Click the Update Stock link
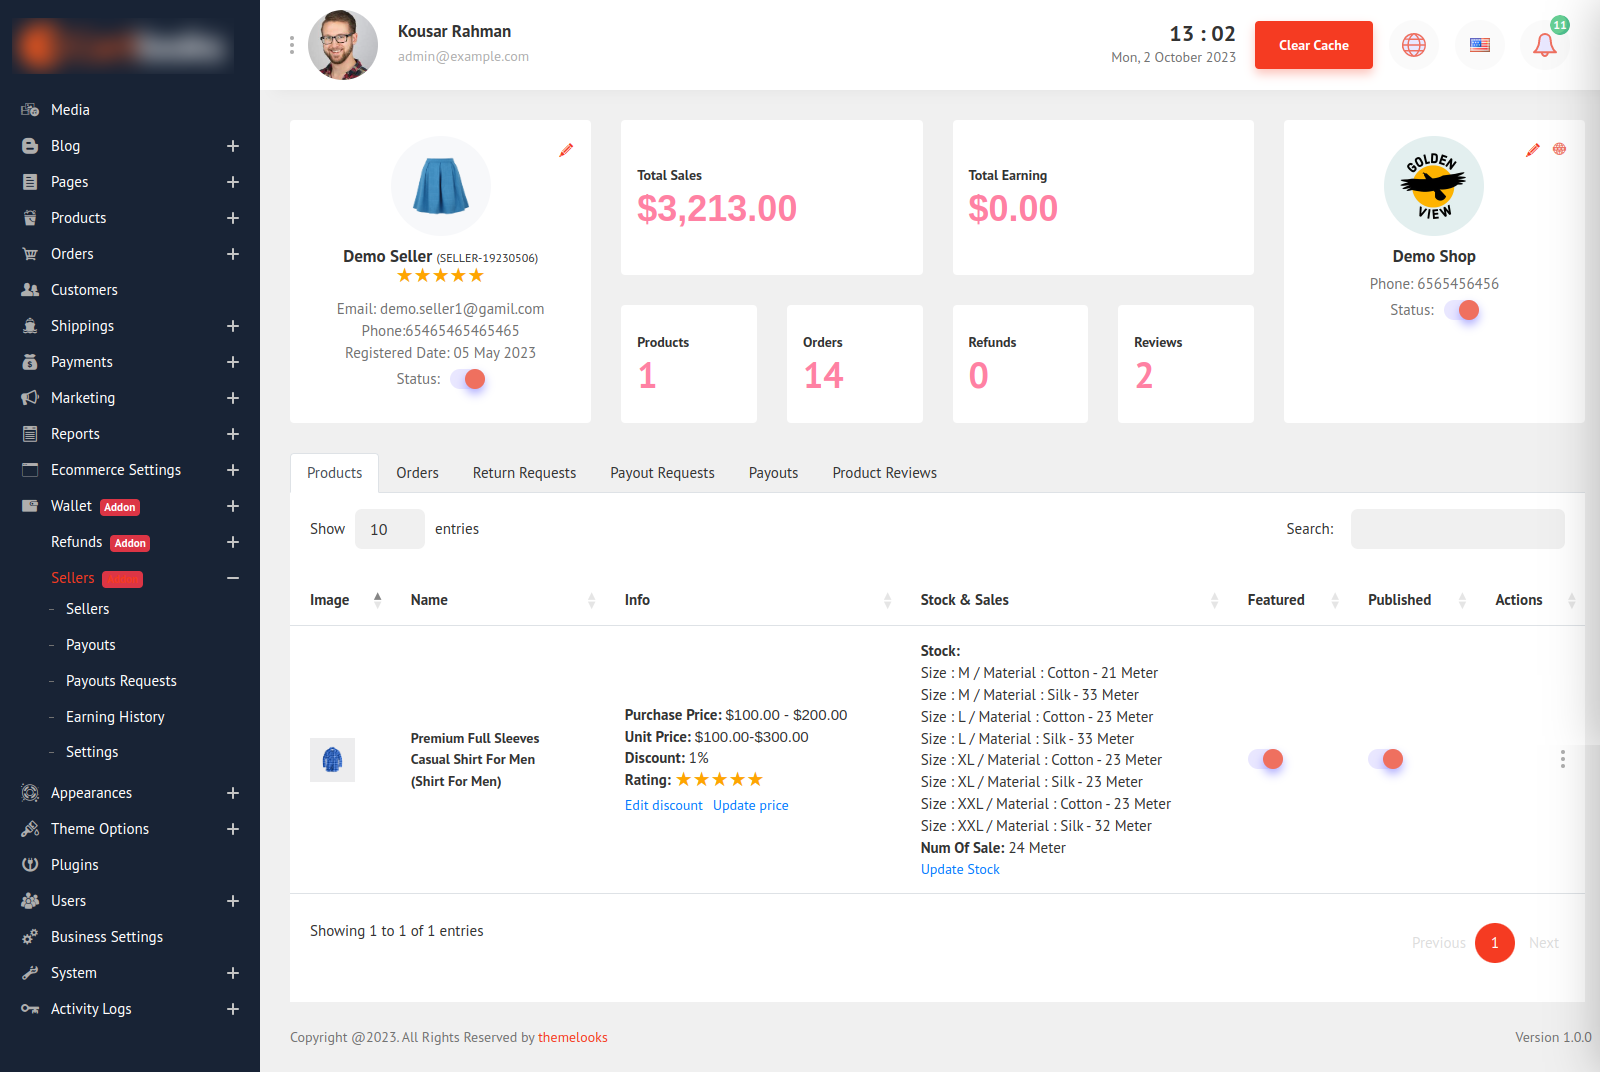This screenshot has height=1073, width=1600. tap(959, 869)
